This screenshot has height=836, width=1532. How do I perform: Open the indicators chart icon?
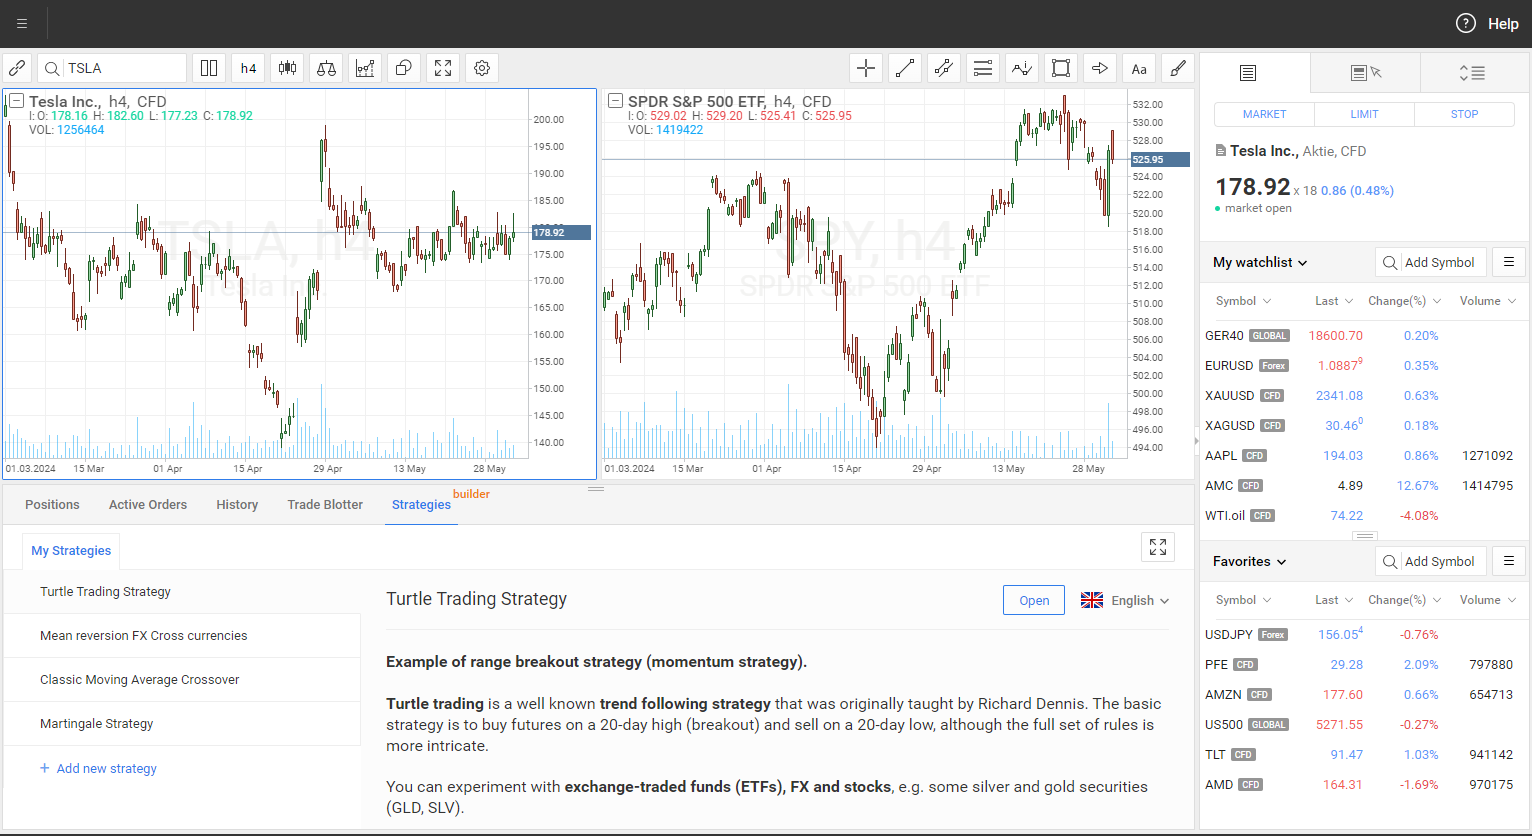tap(365, 68)
